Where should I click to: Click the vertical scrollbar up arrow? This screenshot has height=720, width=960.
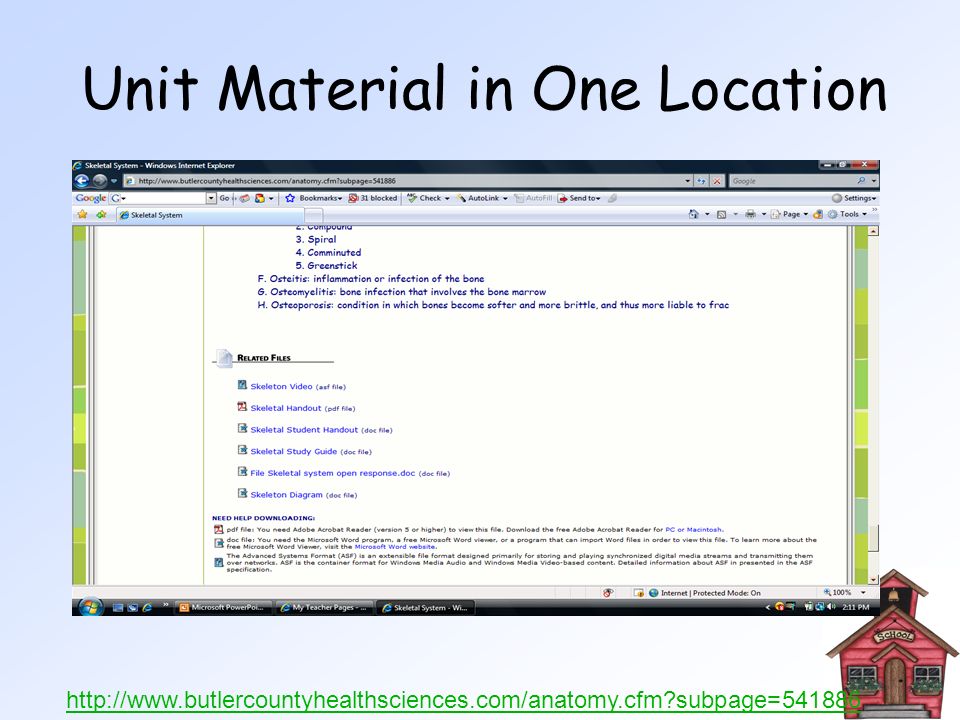pyautogui.click(x=873, y=231)
